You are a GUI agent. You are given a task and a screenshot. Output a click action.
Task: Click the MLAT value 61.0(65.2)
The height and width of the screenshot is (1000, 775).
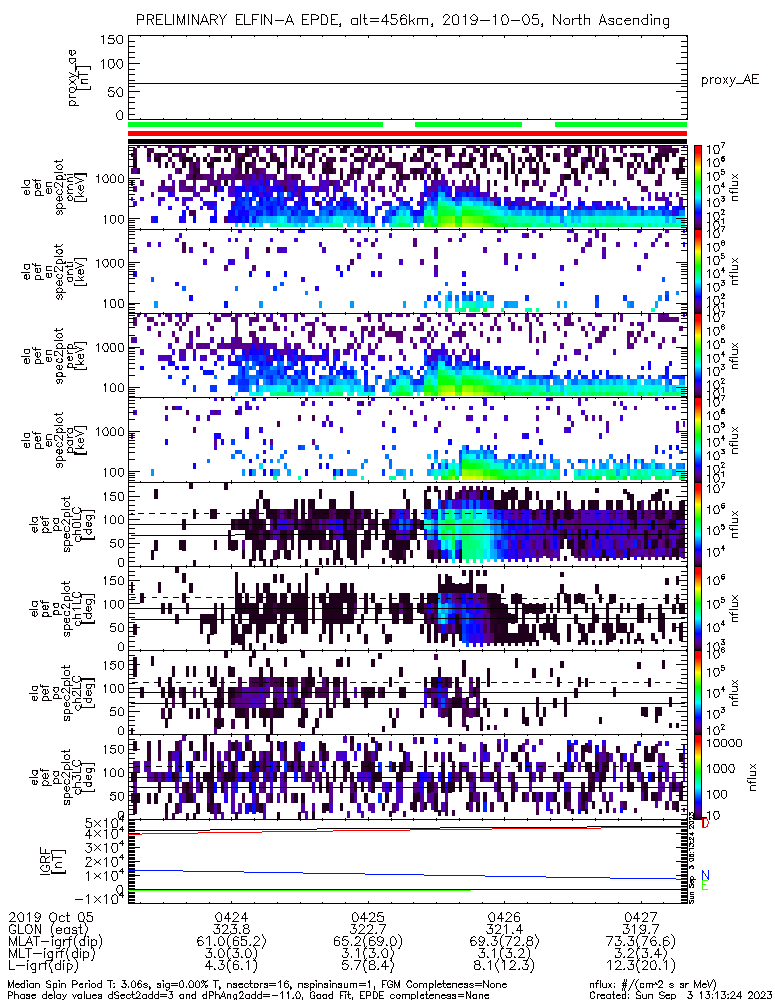click(x=232, y=942)
